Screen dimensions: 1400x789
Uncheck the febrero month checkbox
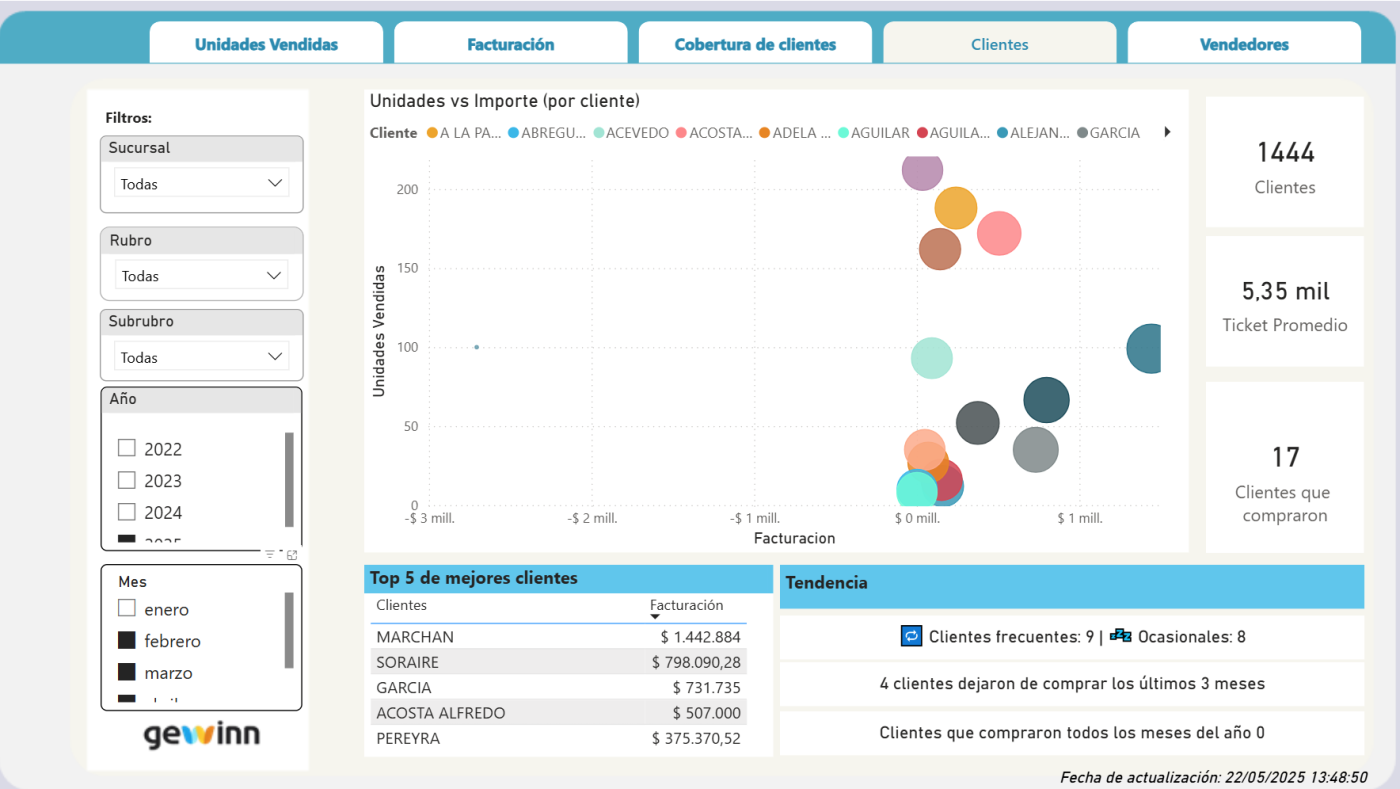point(127,640)
